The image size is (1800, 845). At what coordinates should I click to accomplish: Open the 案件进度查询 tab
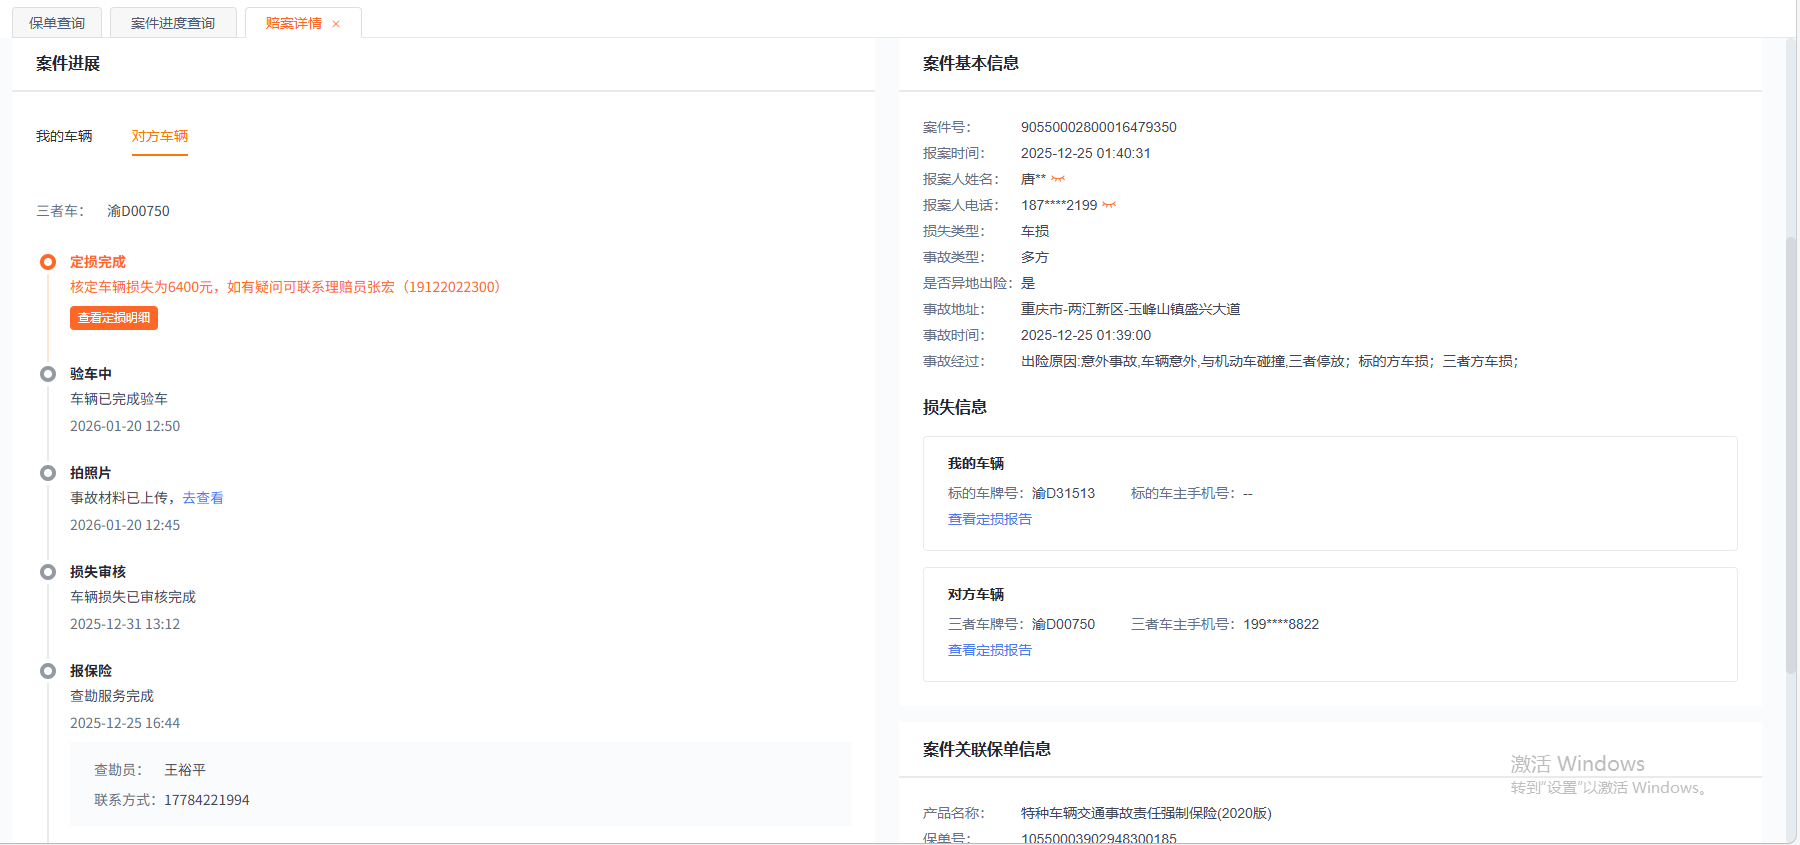pyautogui.click(x=173, y=23)
